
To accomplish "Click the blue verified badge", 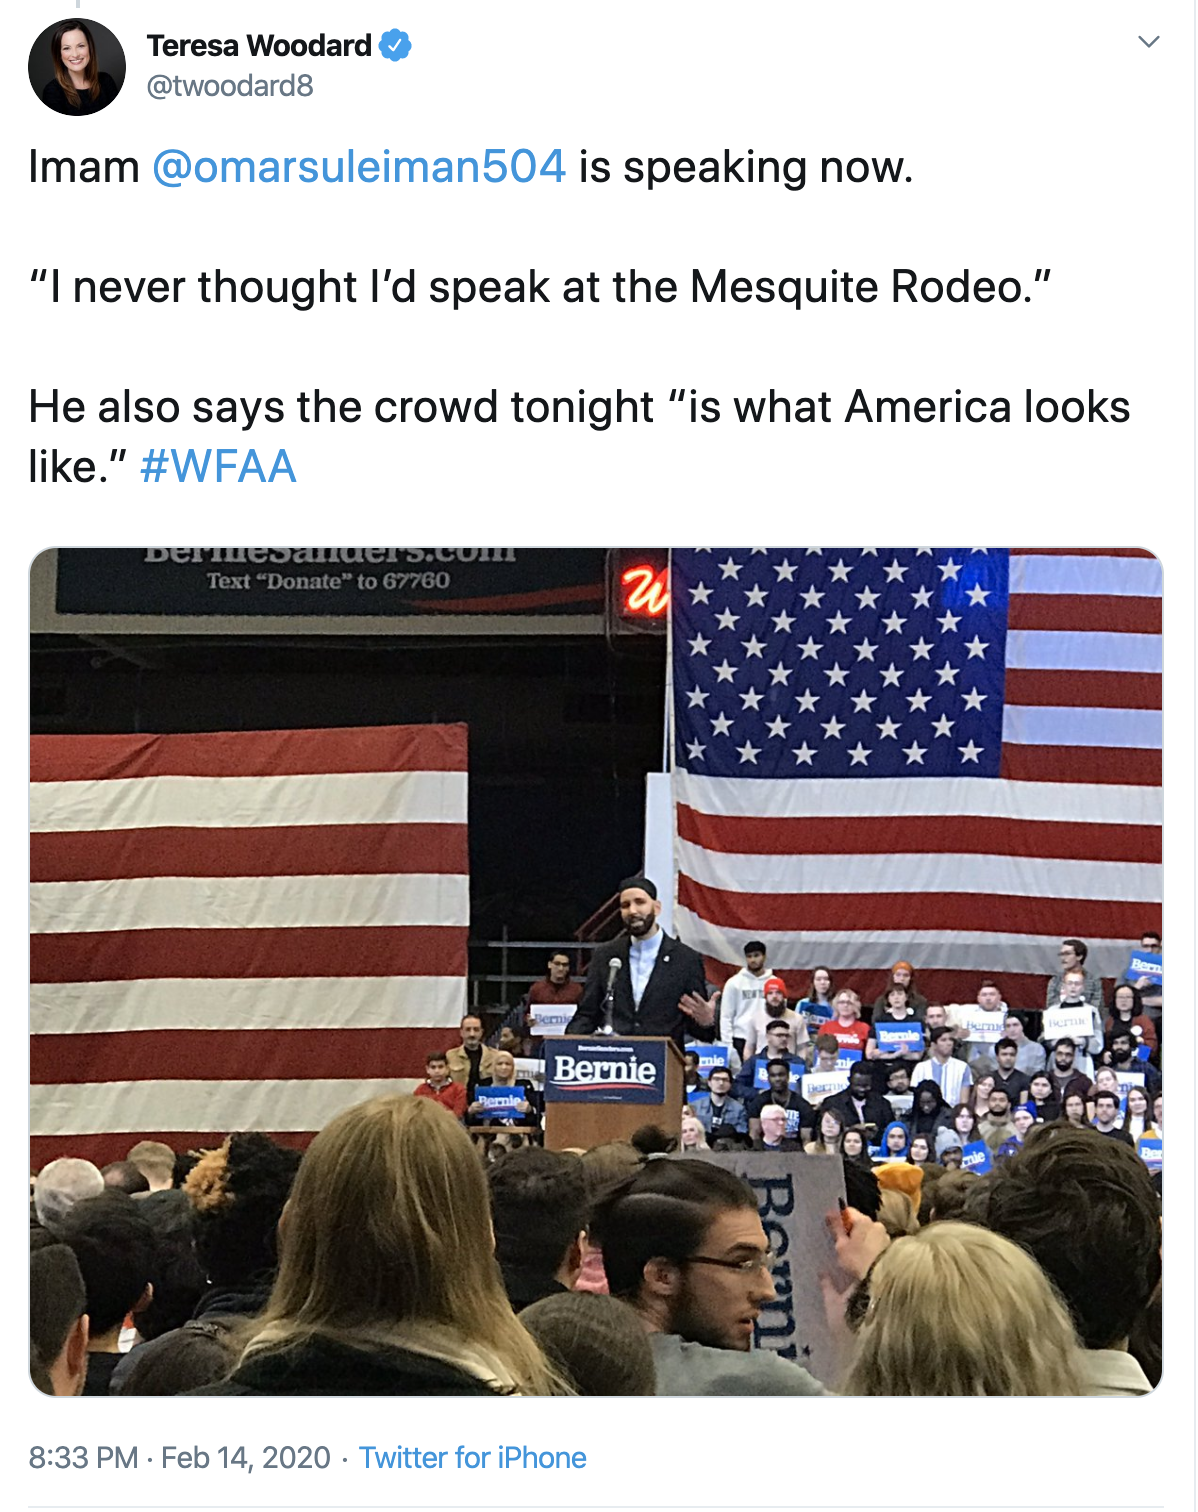I will (x=396, y=45).
